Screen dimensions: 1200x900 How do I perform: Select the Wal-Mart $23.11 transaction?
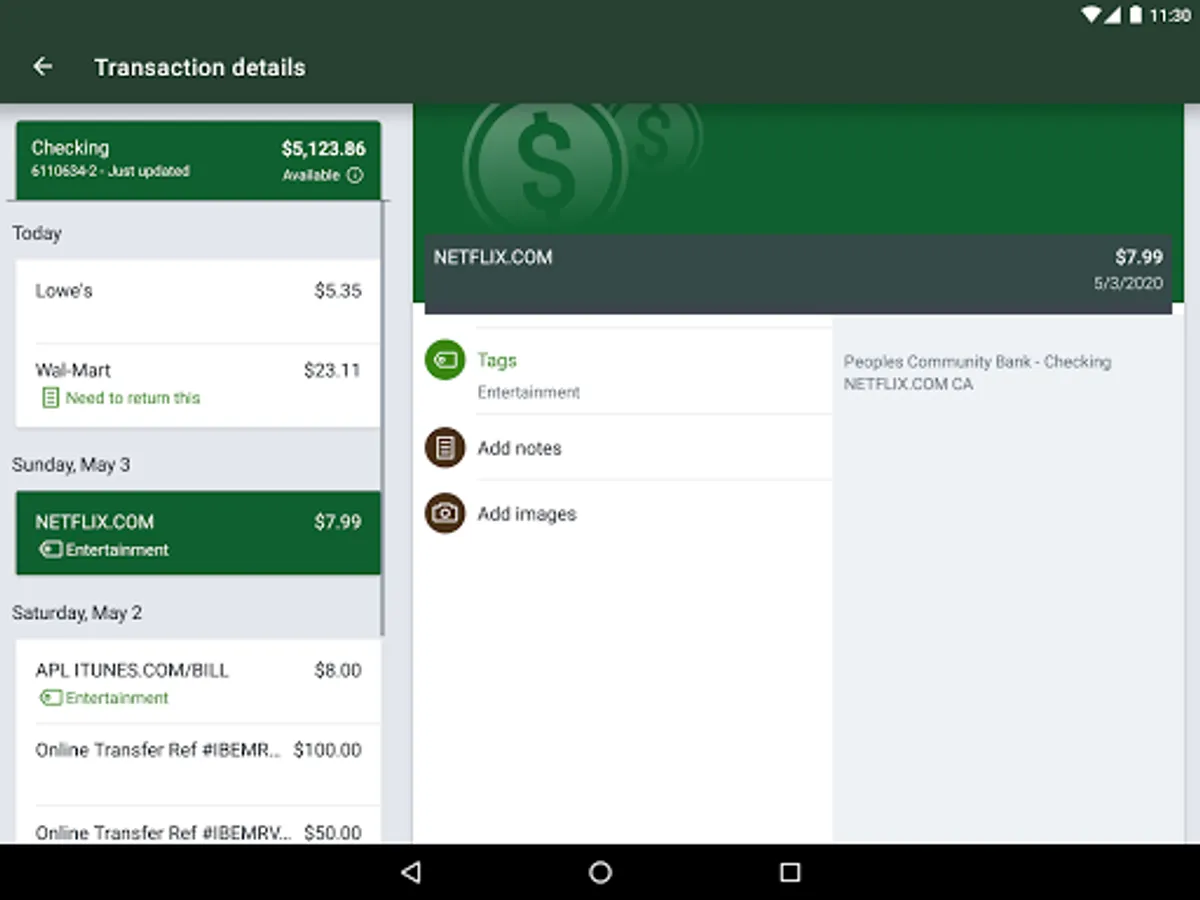click(x=198, y=385)
